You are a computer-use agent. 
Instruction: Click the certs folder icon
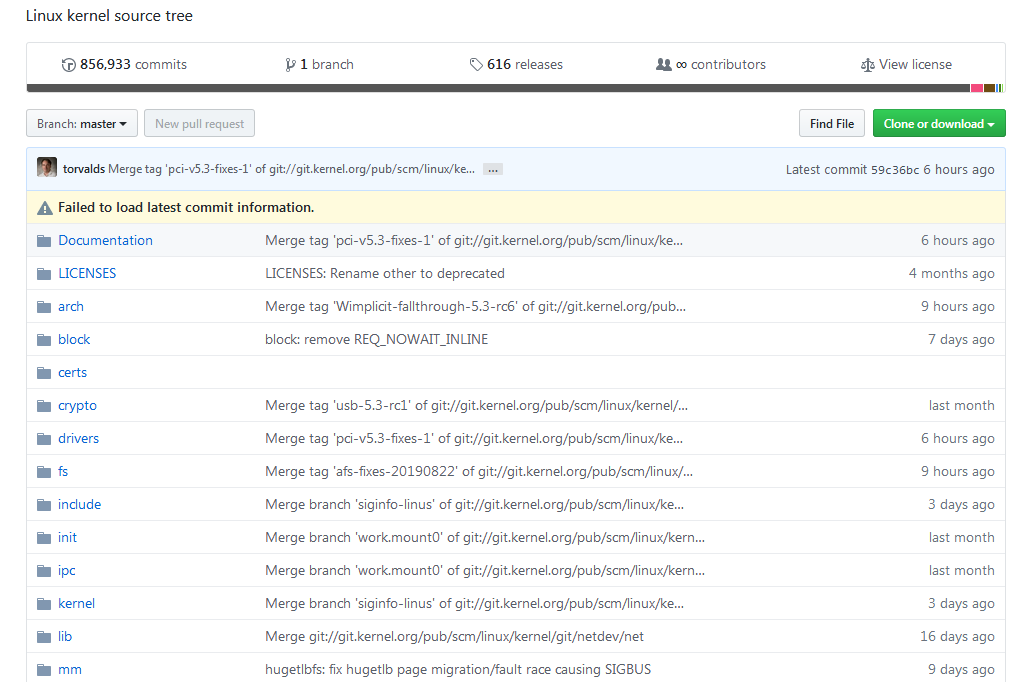coord(44,373)
